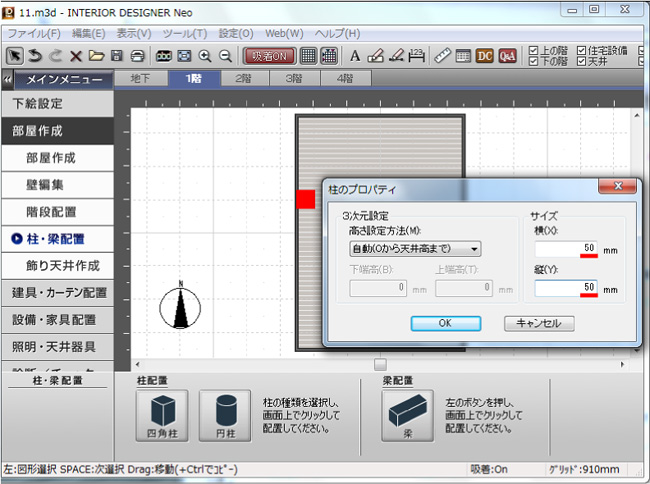Click the undo arrow in the toolbar

click(35, 56)
